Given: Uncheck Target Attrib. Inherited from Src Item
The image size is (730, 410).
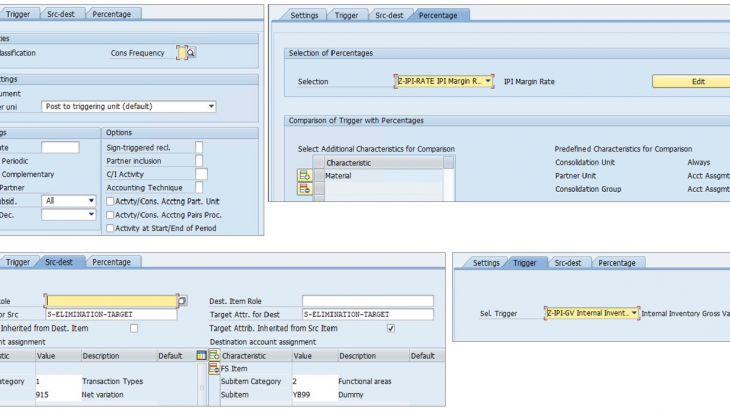Looking at the screenshot, I should click(x=391, y=329).
